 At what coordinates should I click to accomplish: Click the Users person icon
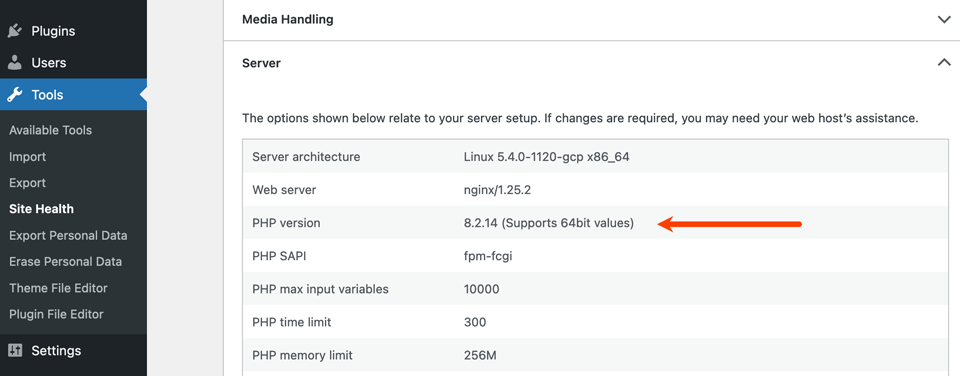[15, 62]
